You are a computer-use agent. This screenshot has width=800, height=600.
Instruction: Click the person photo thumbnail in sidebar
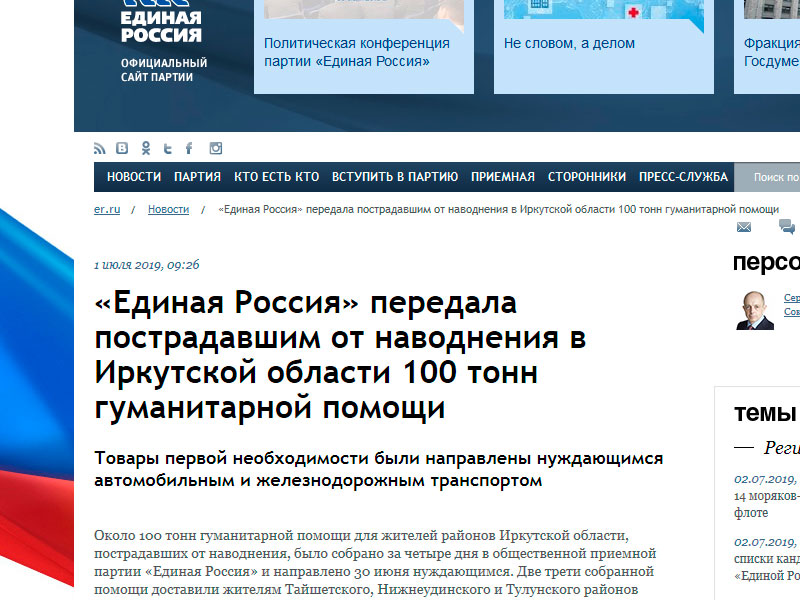(755, 310)
